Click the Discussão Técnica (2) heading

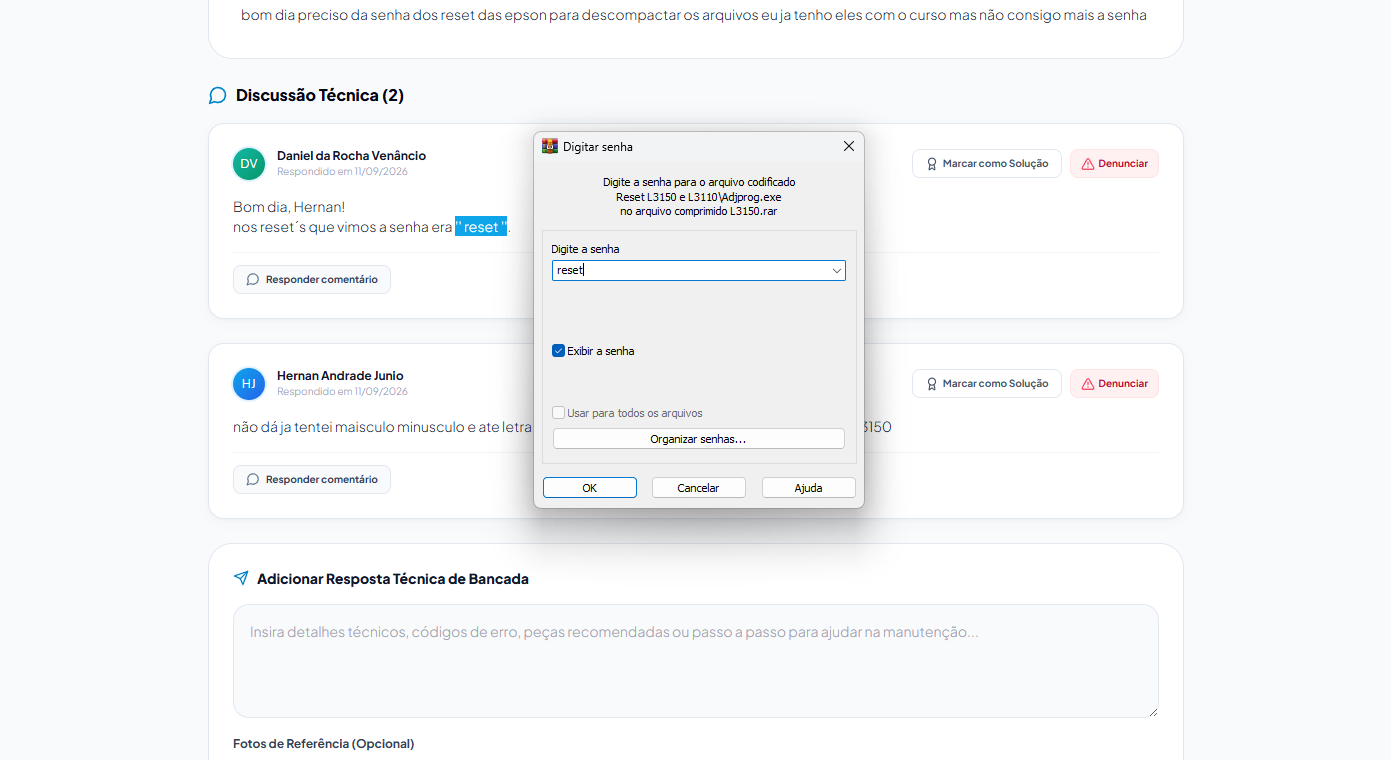[x=320, y=96]
